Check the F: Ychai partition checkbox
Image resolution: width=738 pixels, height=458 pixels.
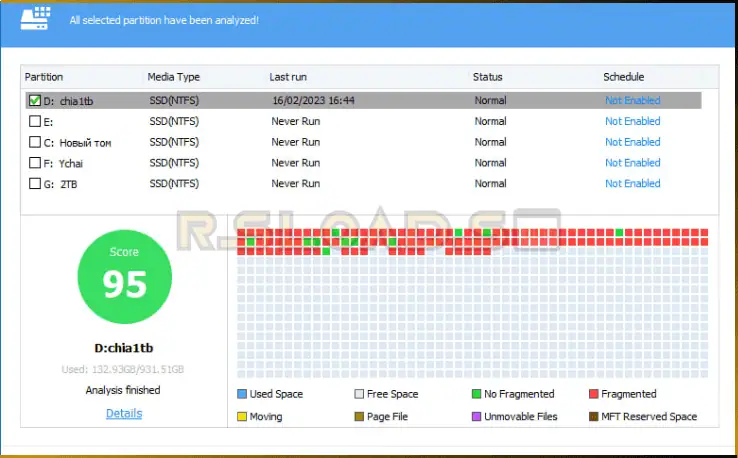pyautogui.click(x=35, y=162)
